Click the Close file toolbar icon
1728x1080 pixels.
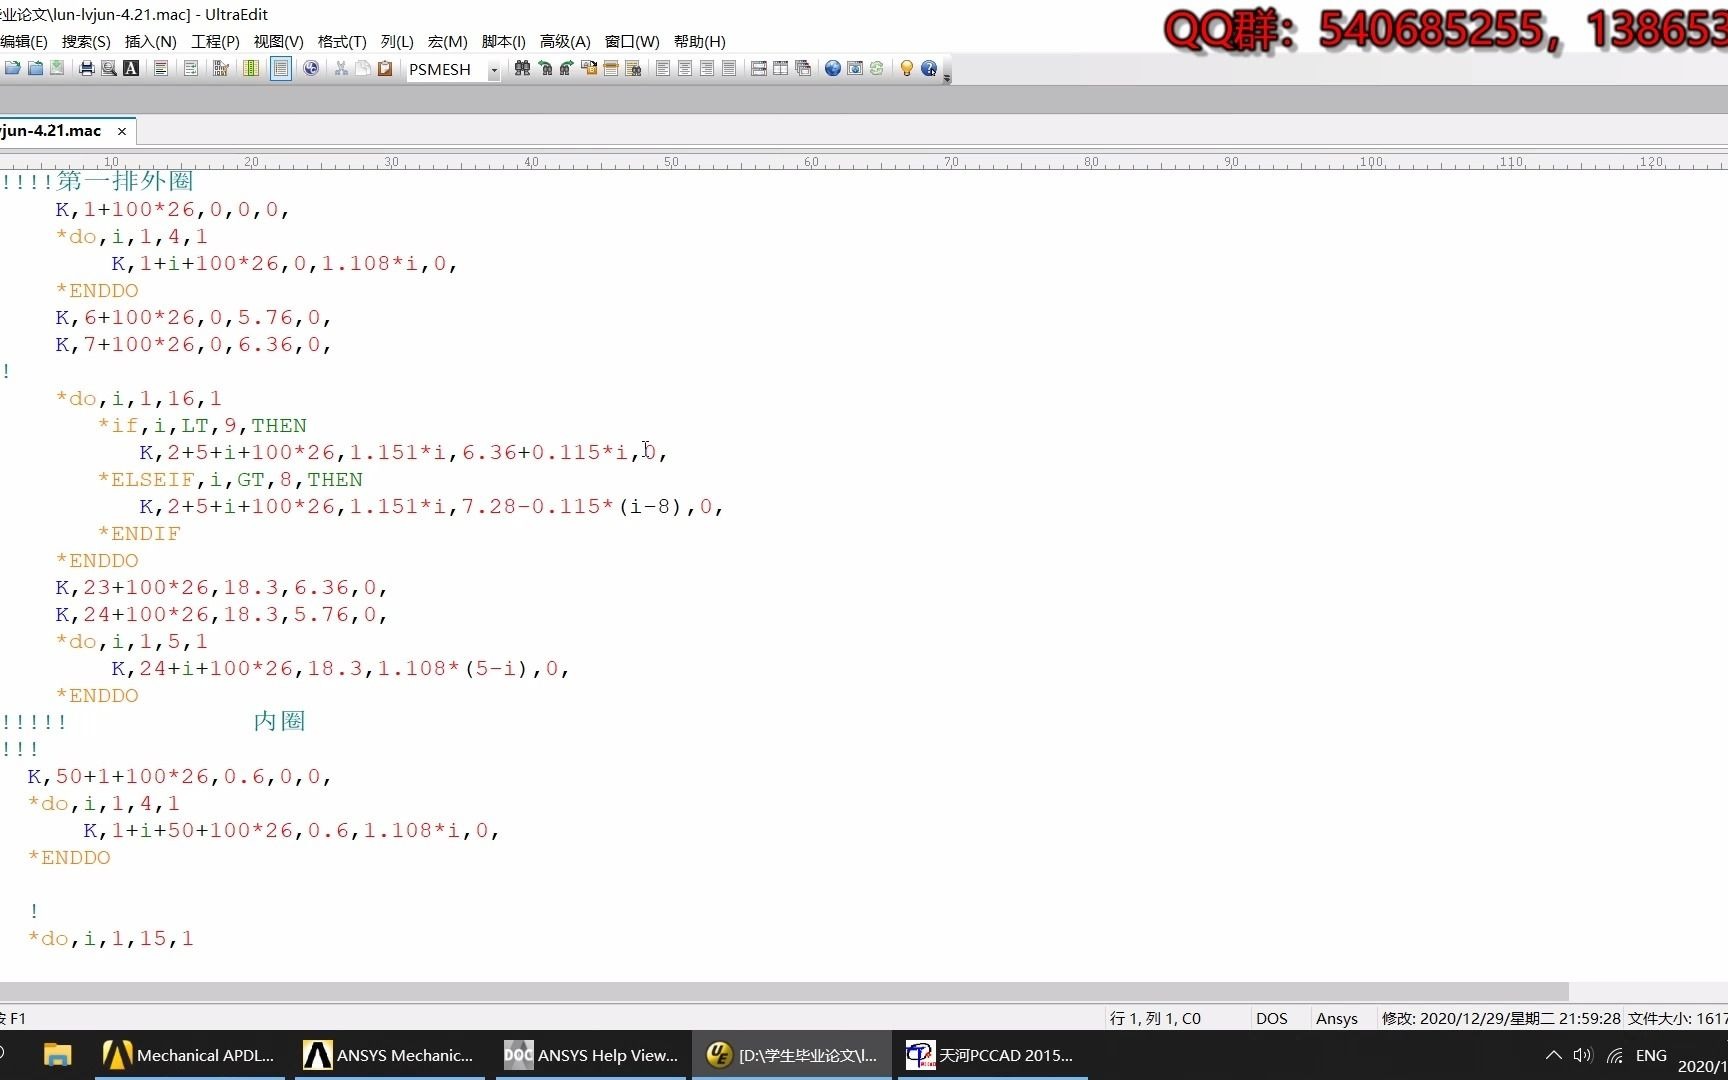coord(35,68)
